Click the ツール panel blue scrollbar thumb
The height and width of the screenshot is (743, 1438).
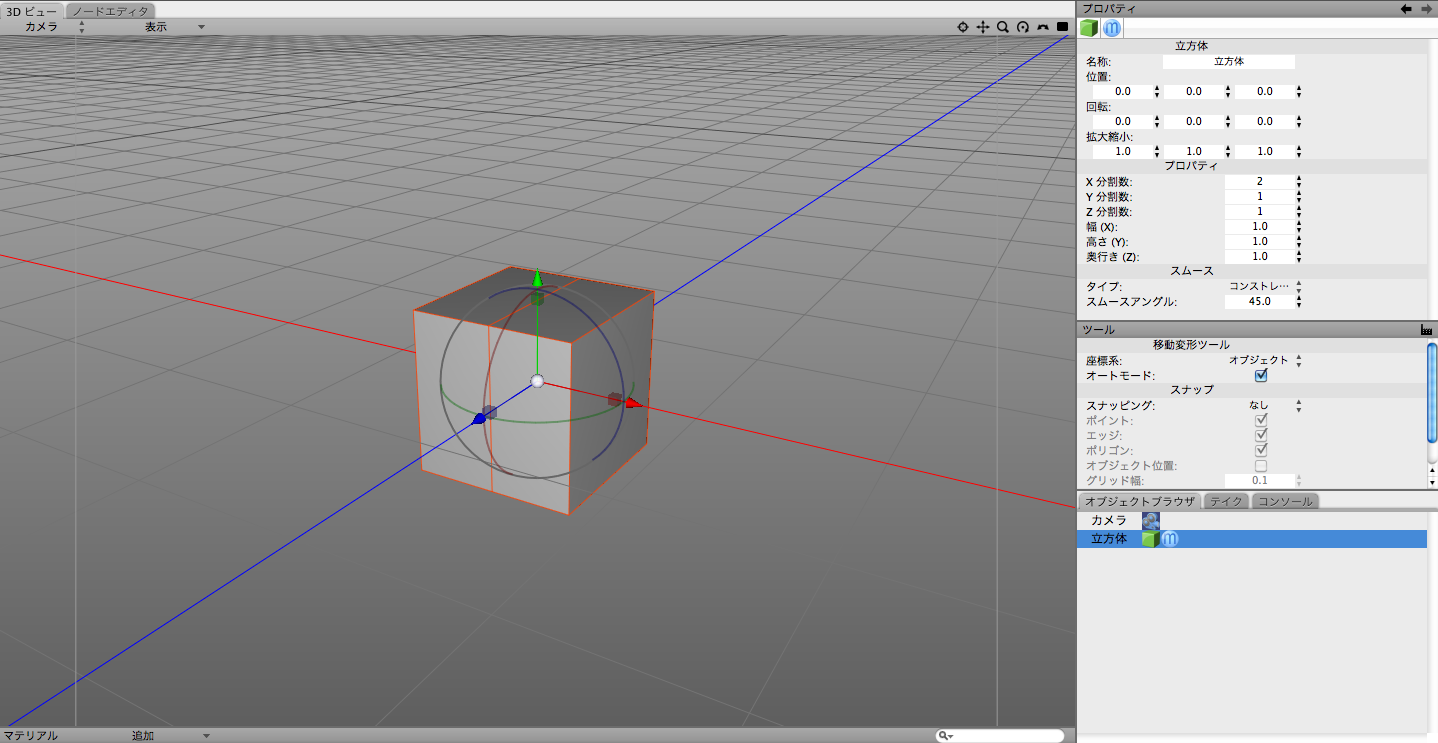(x=1432, y=392)
